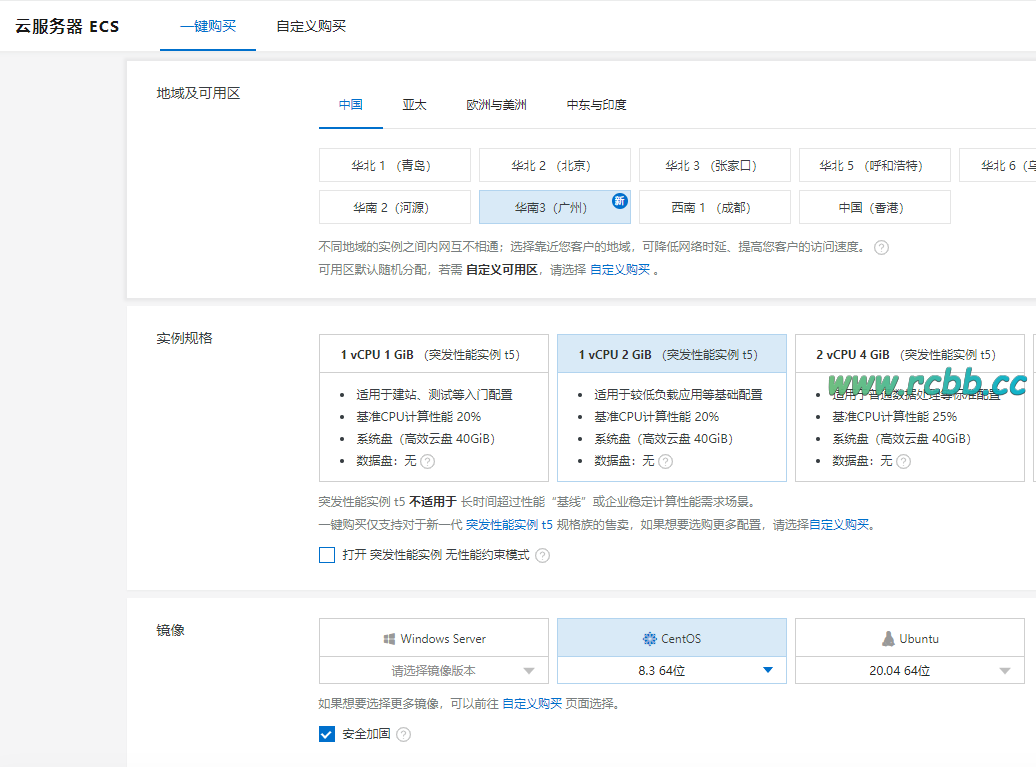
Task: Select the 中东与印度 region tab
Action: click(596, 104)
